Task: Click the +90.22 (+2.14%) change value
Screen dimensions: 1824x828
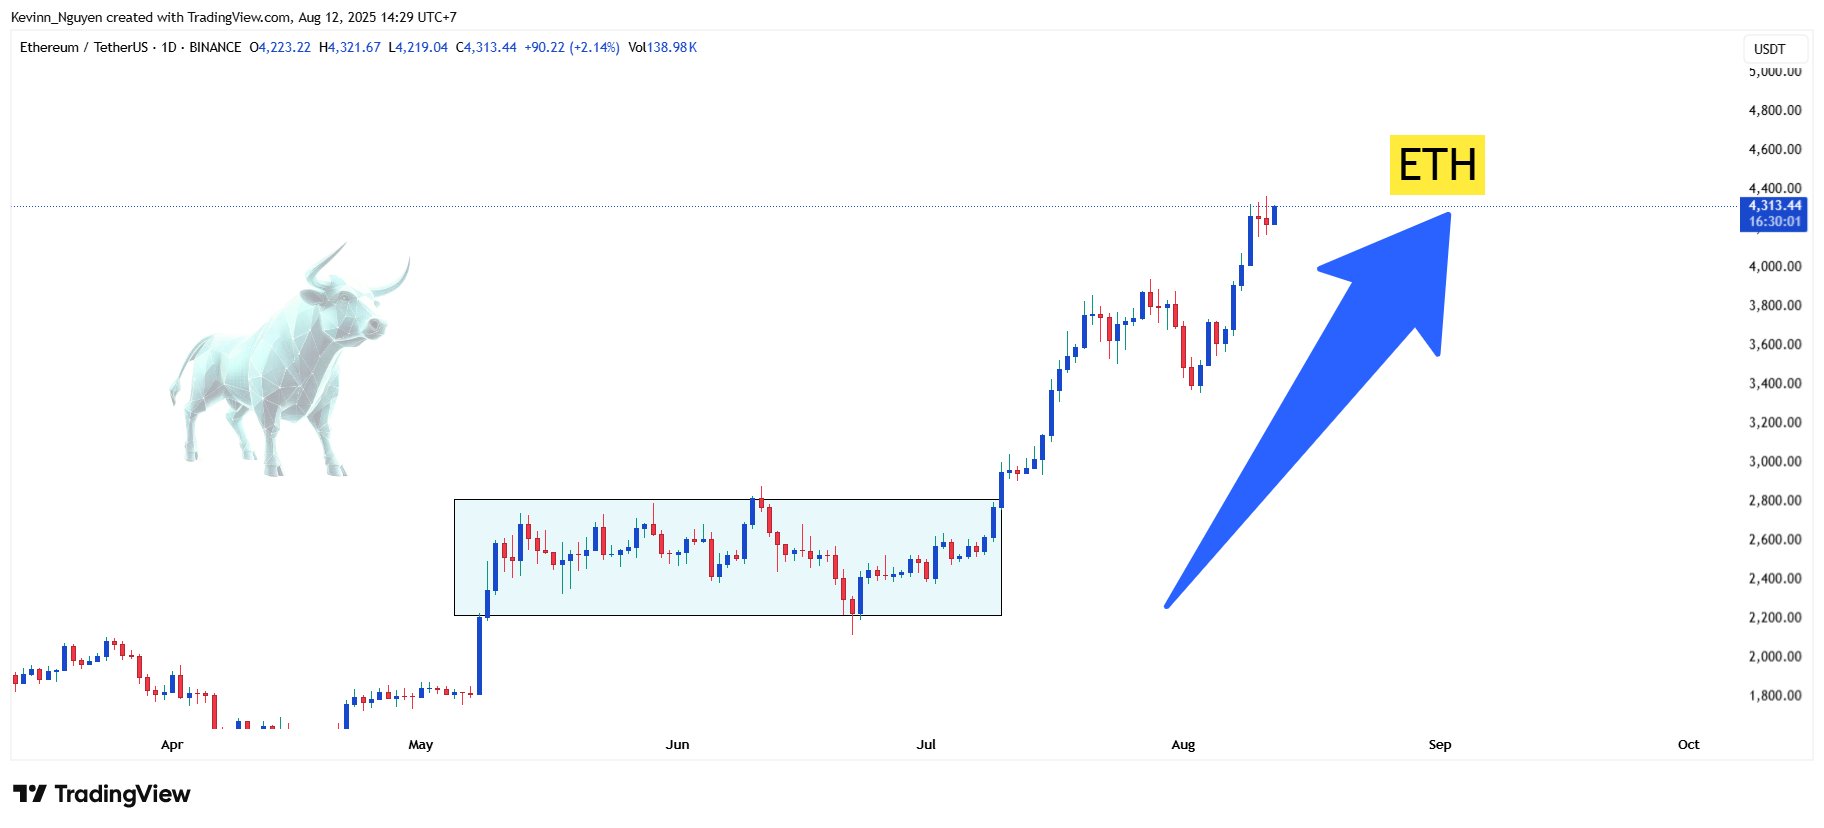Action: pos(572,47)
